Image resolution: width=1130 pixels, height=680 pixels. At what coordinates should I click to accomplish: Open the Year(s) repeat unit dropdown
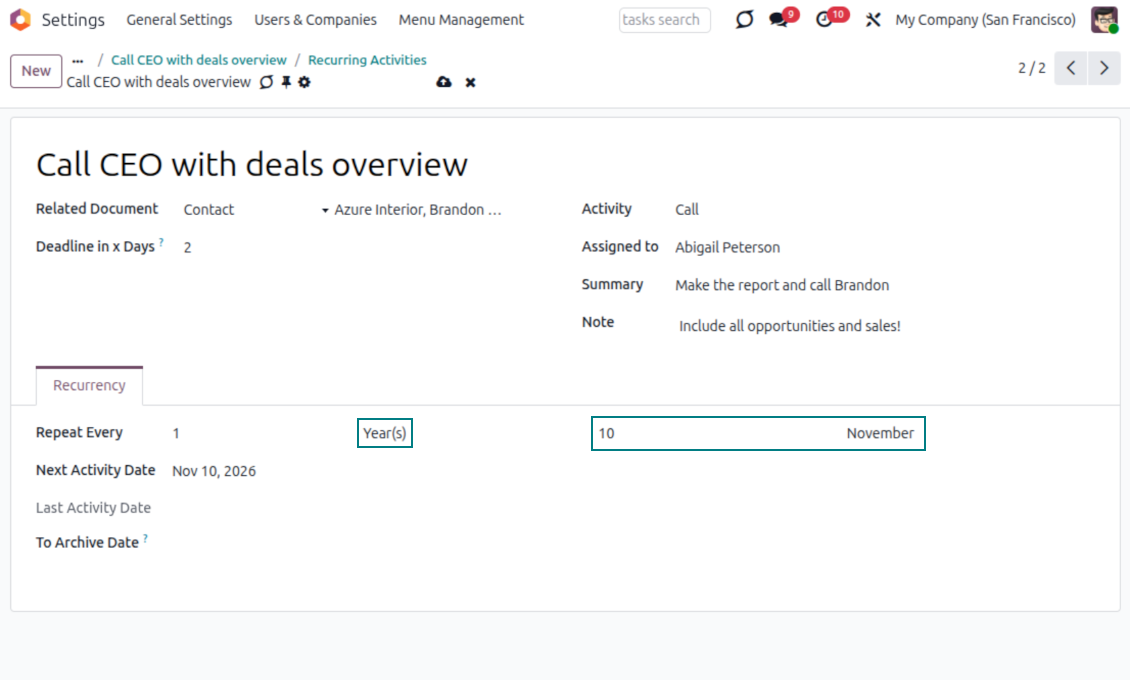[385, 433]
